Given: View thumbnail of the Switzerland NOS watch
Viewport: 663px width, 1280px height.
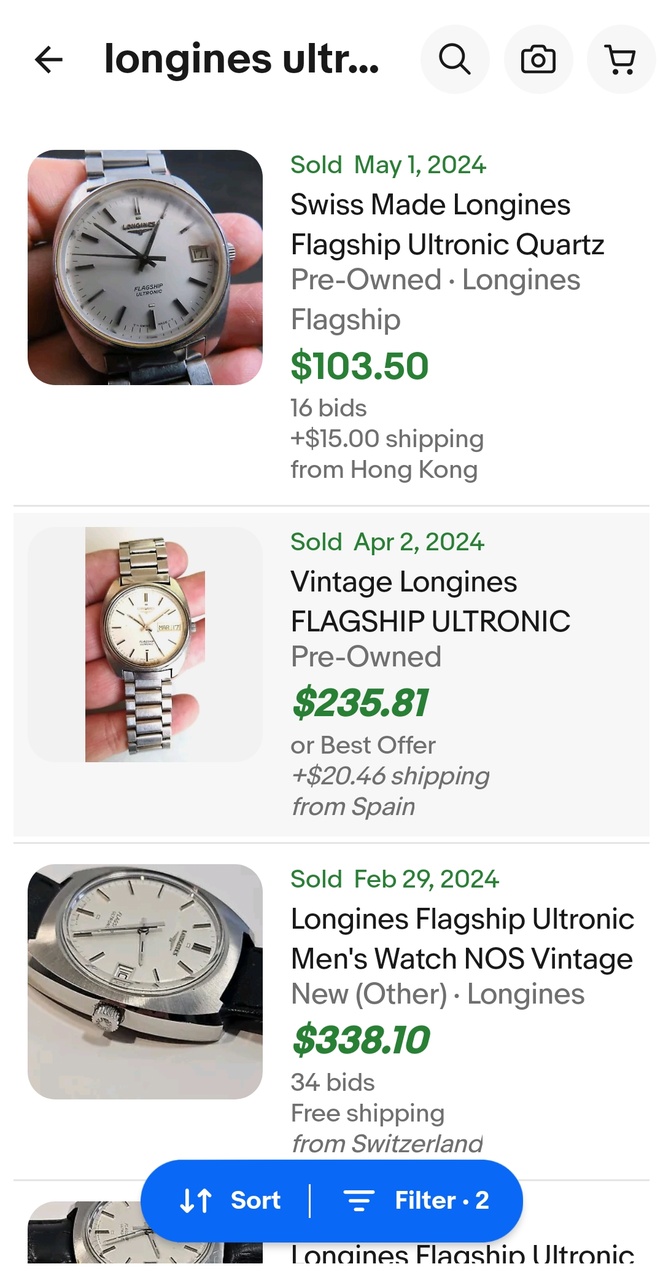Looking at the screenshot, I should tap(145, 981).
